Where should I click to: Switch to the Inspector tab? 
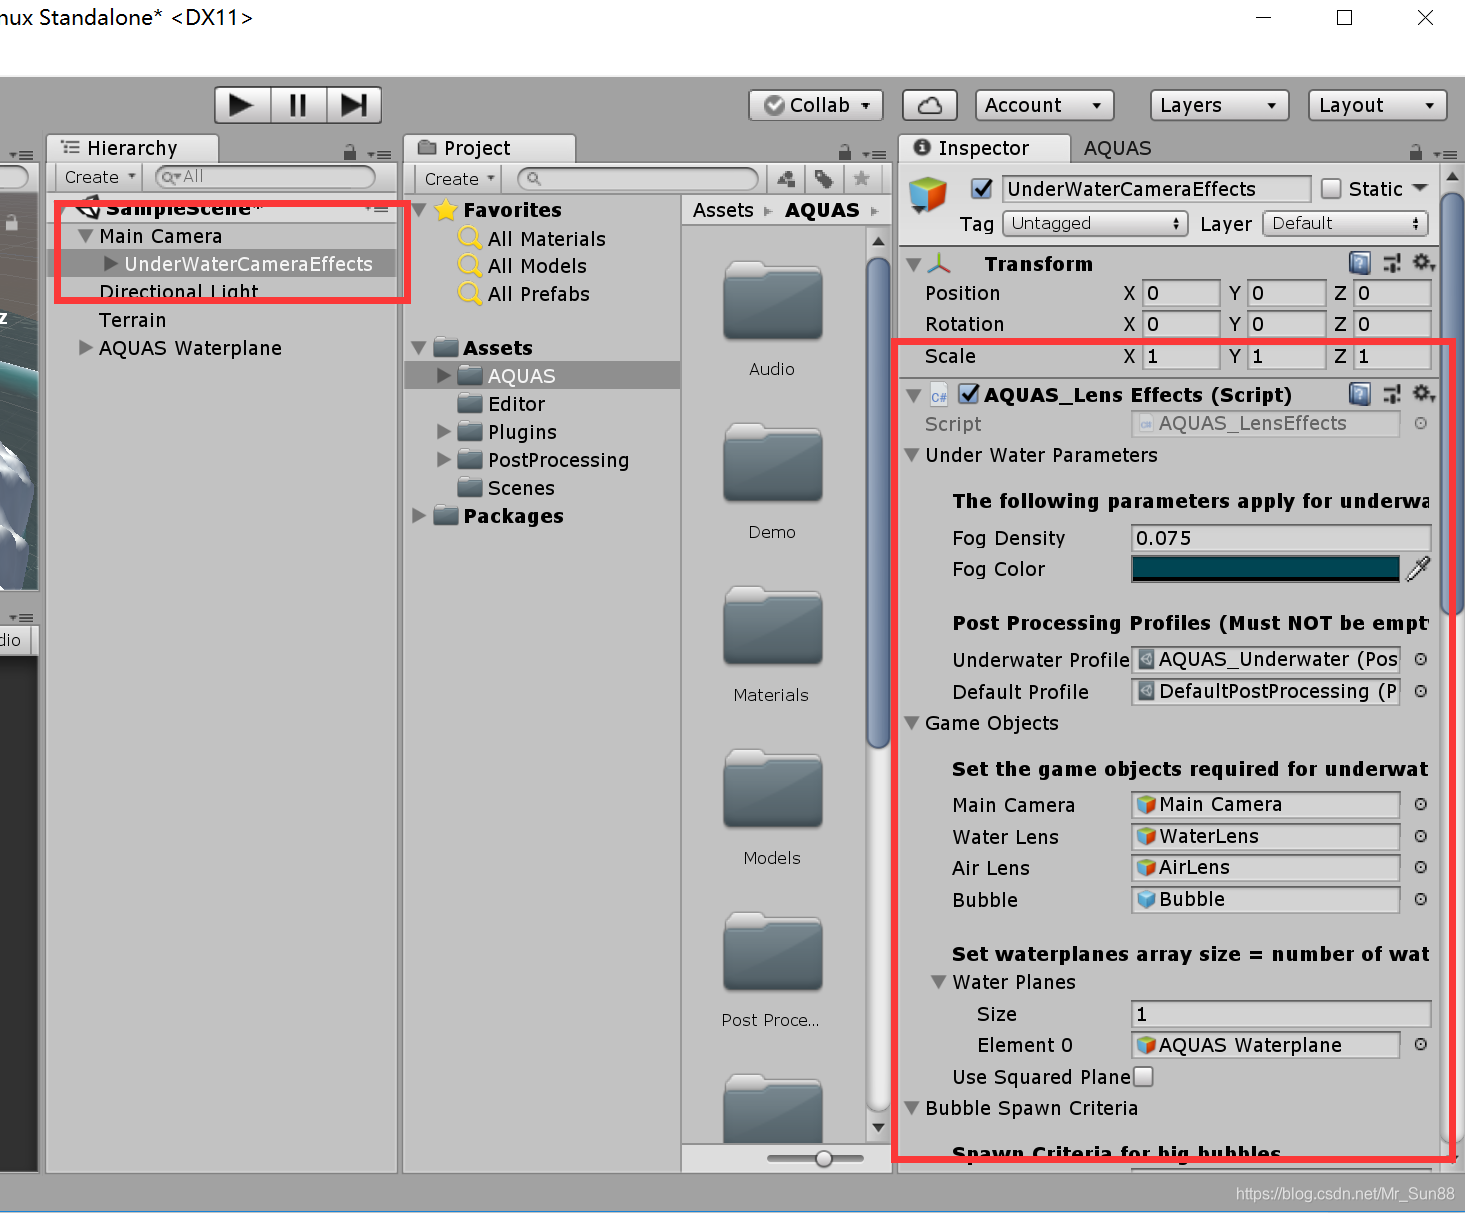(x=984, y=148)
